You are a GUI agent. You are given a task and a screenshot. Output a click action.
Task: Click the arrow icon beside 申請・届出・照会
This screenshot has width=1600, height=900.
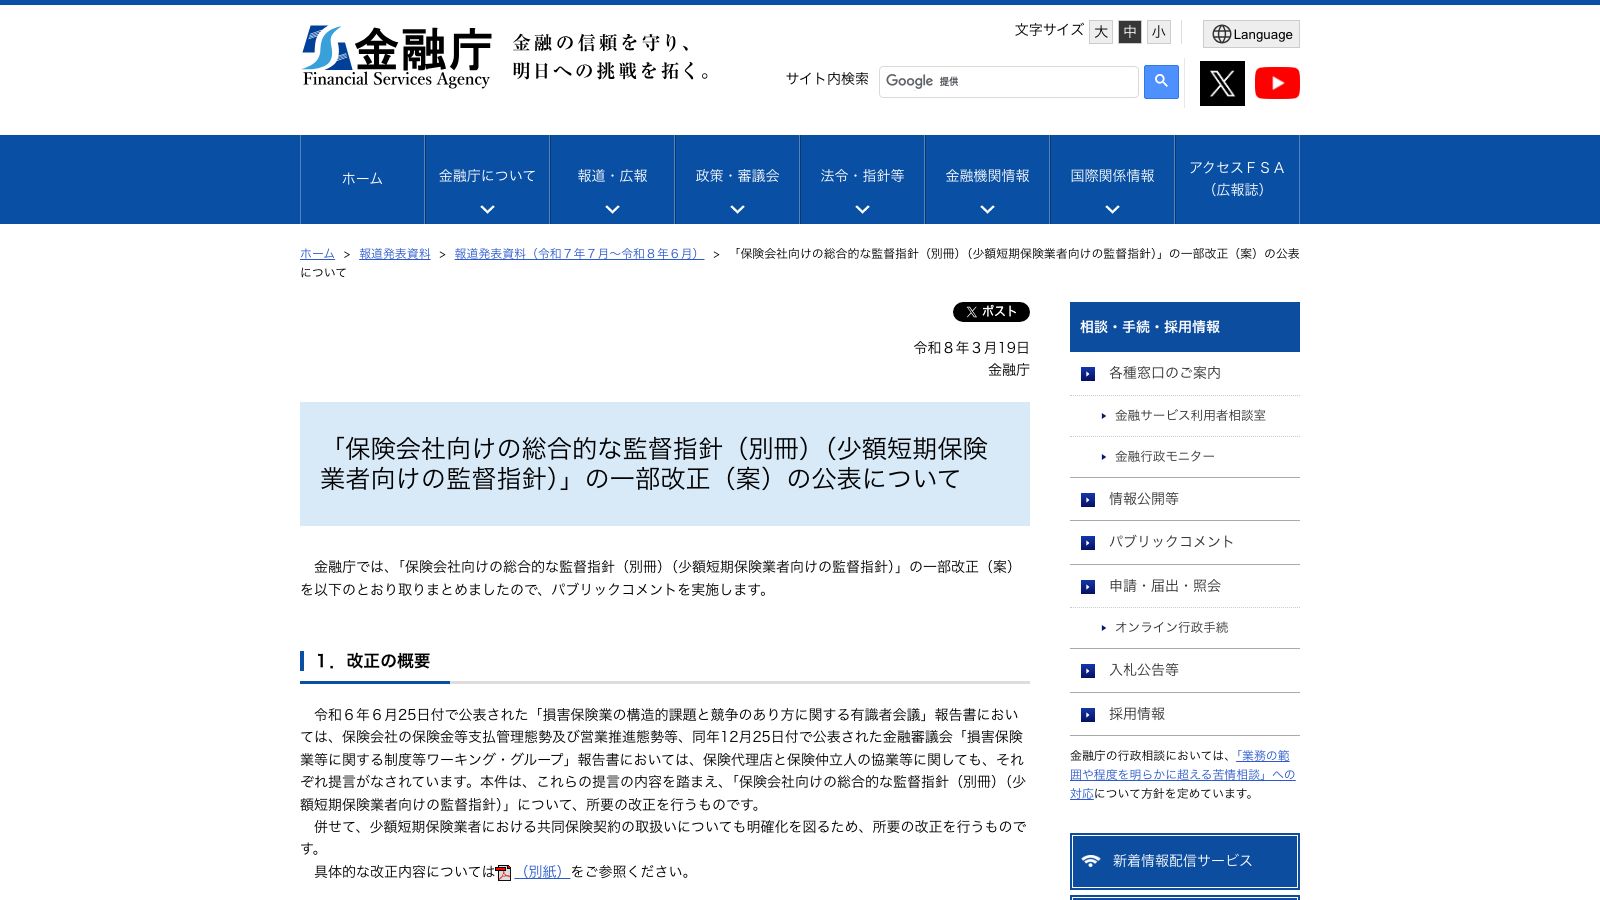1088,587
